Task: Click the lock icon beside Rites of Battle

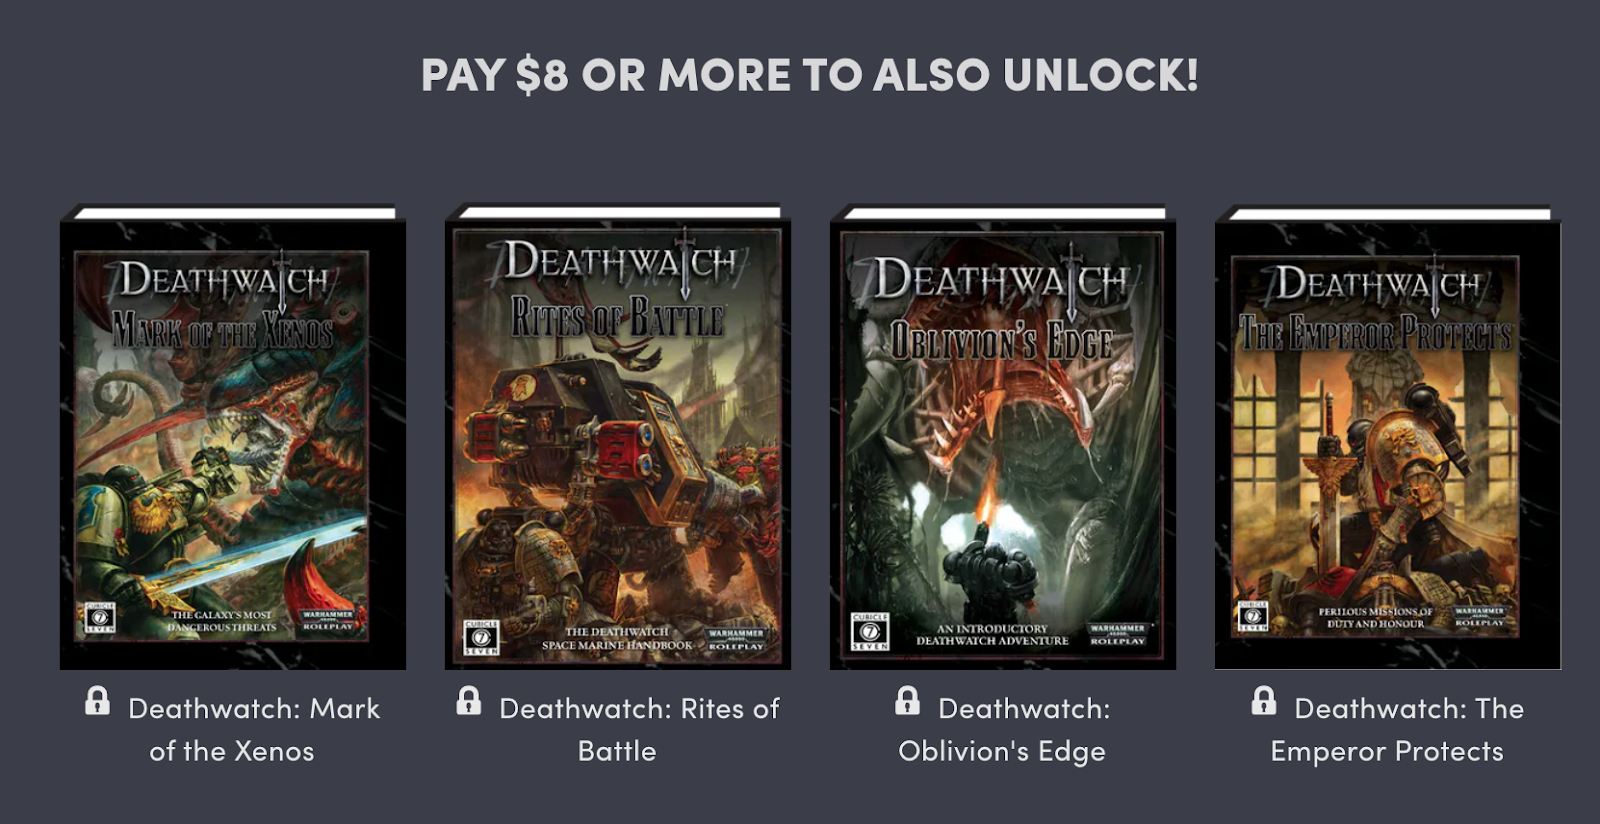Action: [469, 700]
